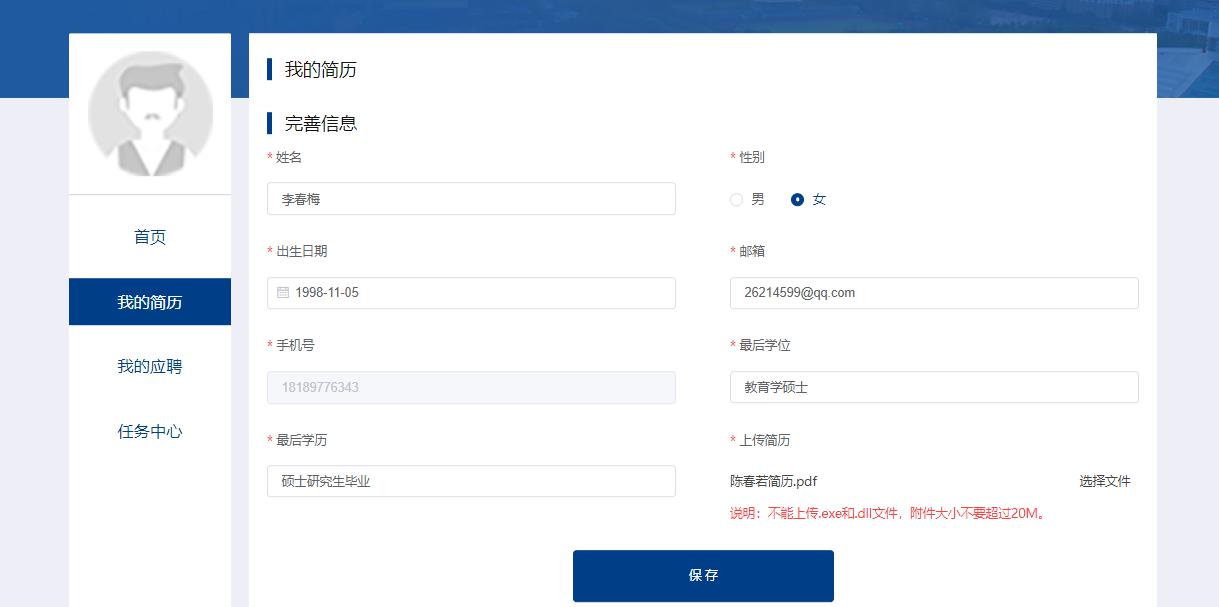This screenshot has width=1219, height=607.
Task: Click the disabled 手机号 phone field
Action: [470, 387]
